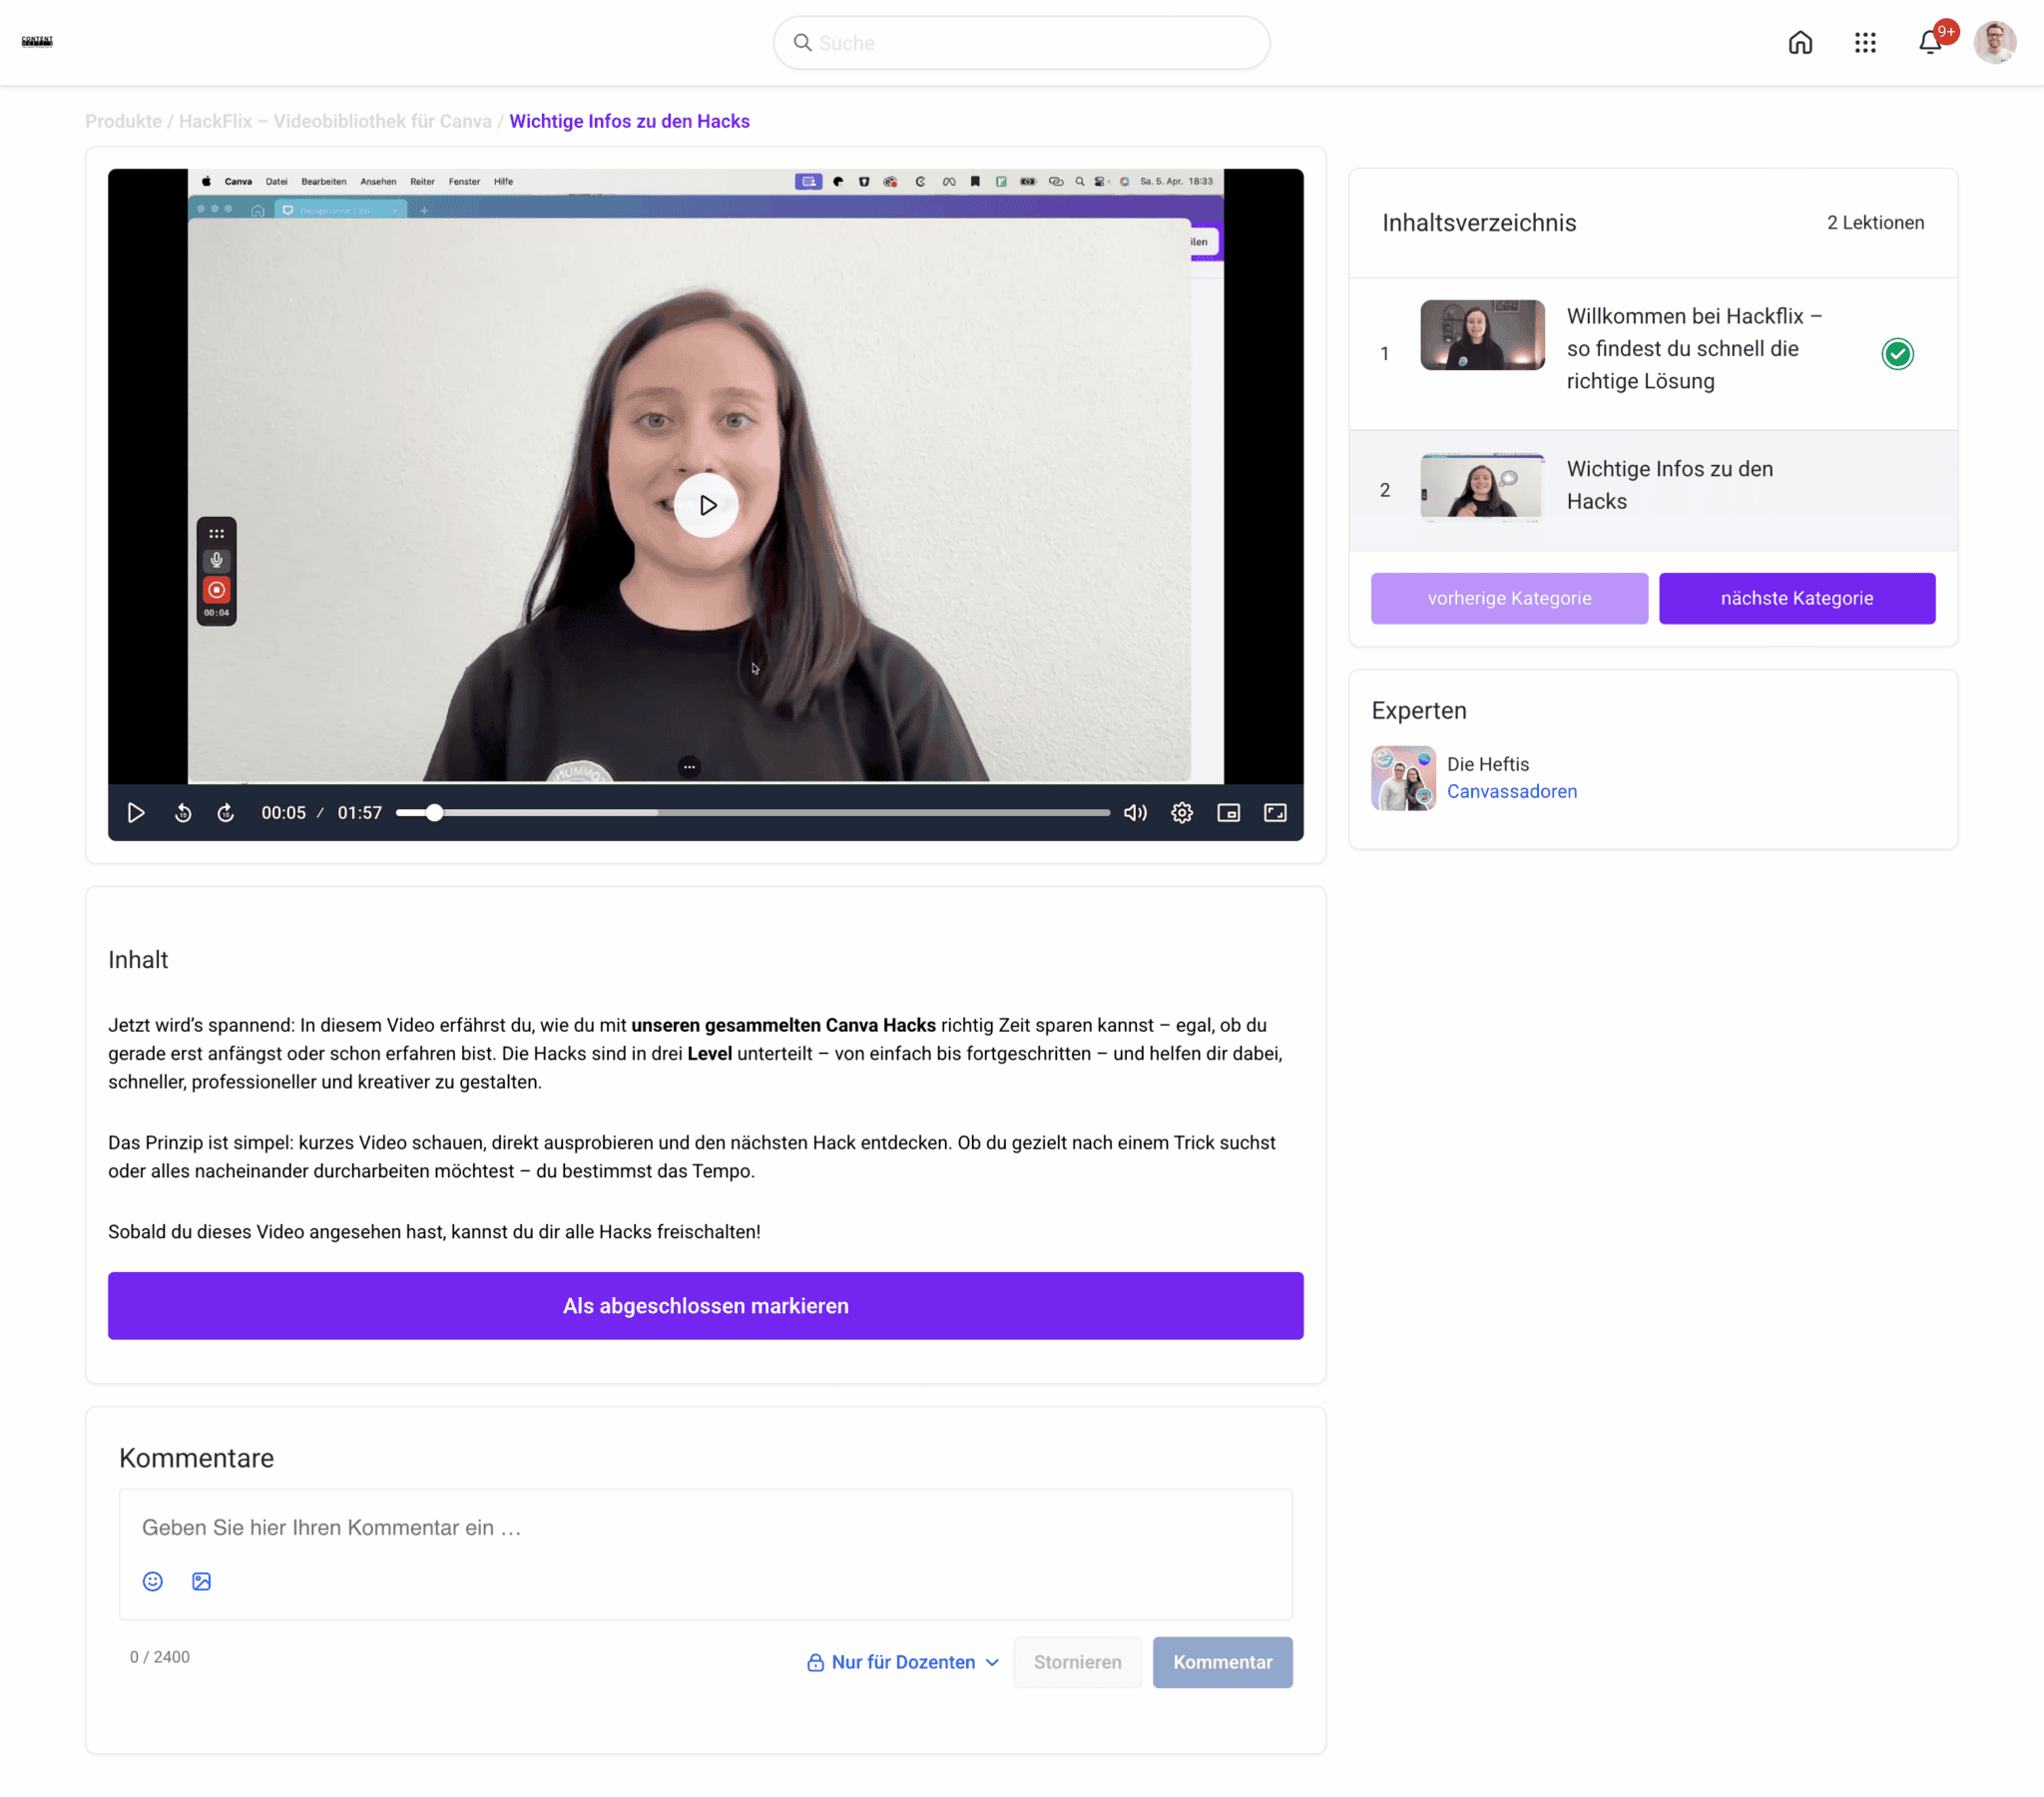Image resolution: width=2044 pixels, height=1797 pixels.
Task: Enter fullscreen video mode
Action: (x=1275, y=813)
